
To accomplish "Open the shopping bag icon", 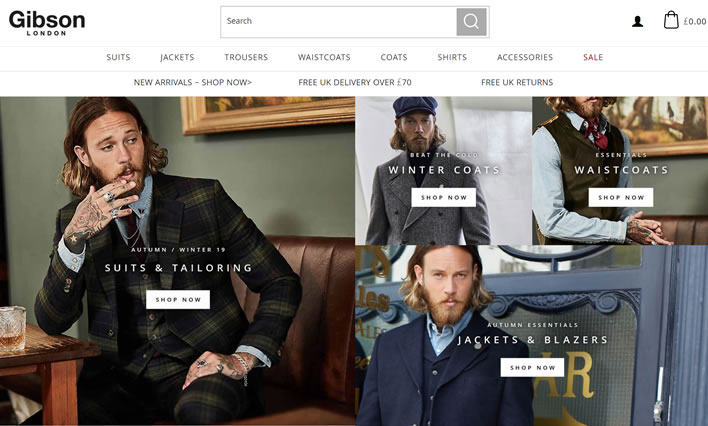I will point(671,20).
